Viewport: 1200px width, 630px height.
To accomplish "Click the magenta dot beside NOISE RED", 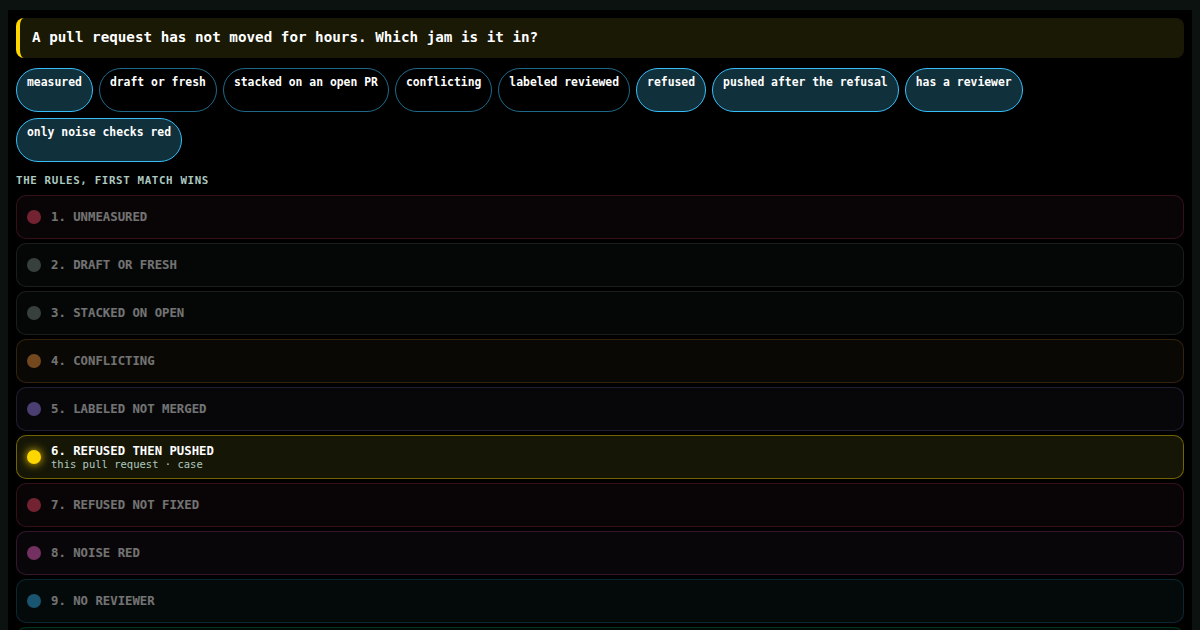I will click(x=34, y=553).
